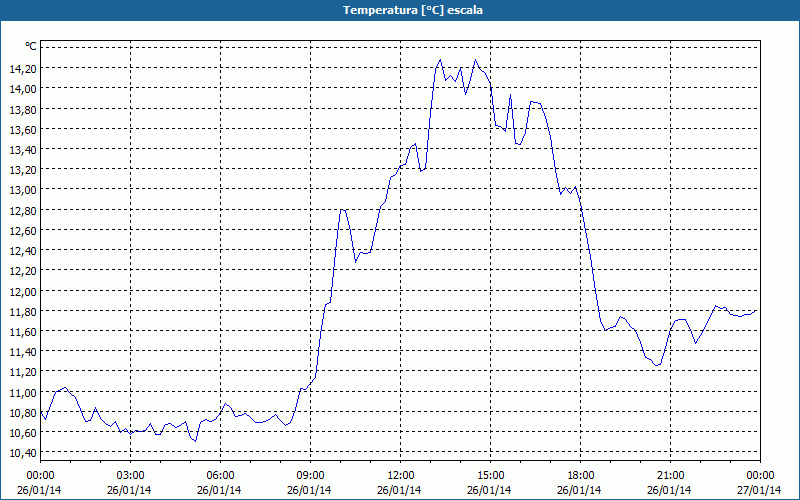The image size is (800, 500).
Task: Click the 27/01/14 date label
Action: click(760, 490)
